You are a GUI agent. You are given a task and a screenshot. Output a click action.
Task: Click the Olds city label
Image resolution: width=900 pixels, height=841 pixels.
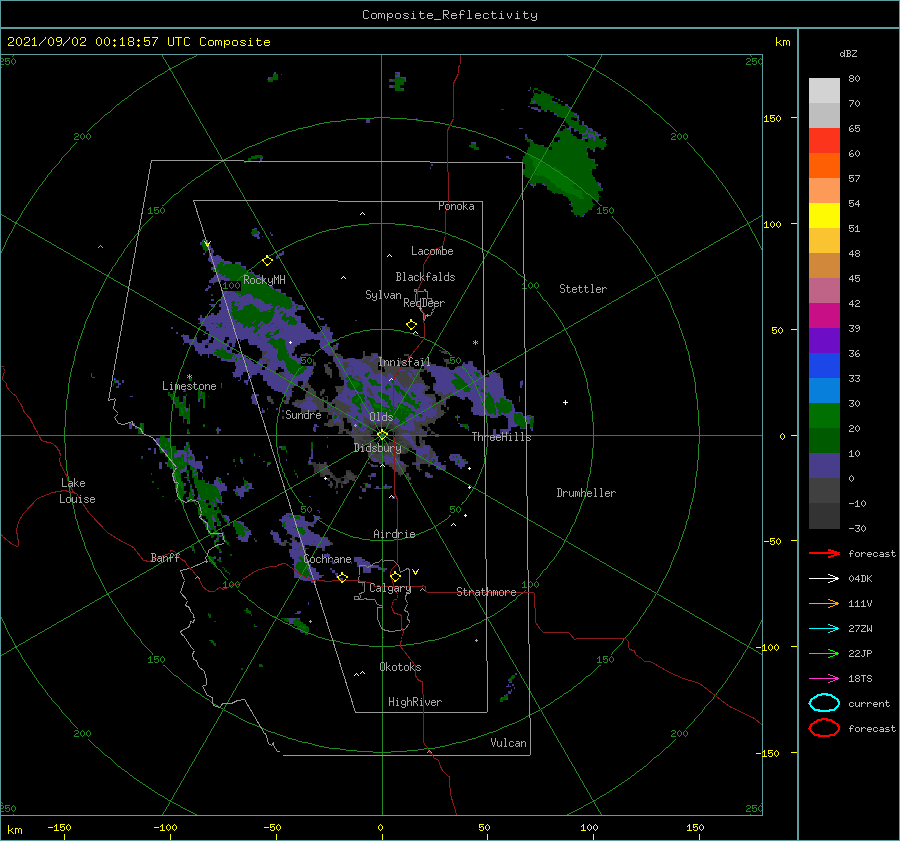[381, 417]
